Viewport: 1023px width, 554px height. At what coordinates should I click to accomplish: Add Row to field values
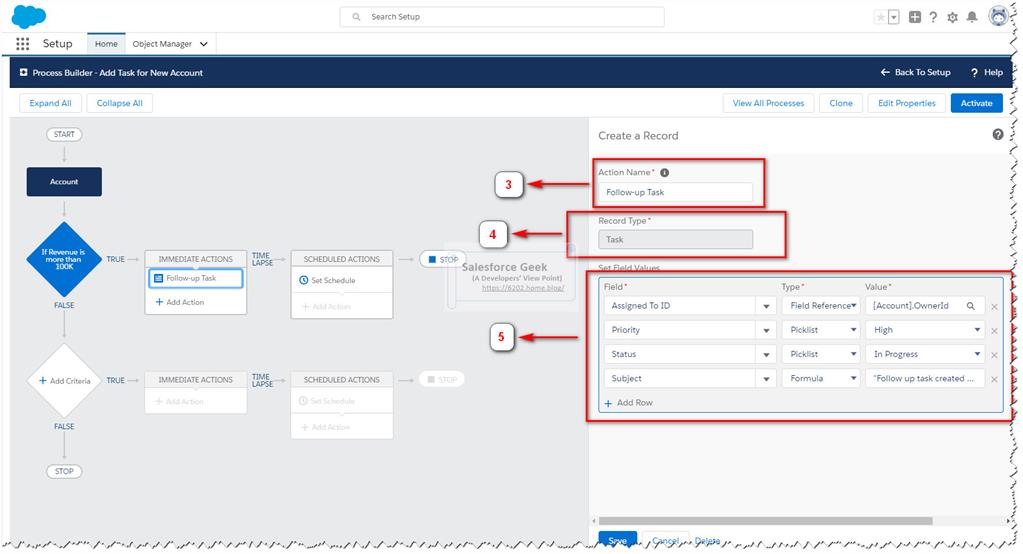point(628,403)
